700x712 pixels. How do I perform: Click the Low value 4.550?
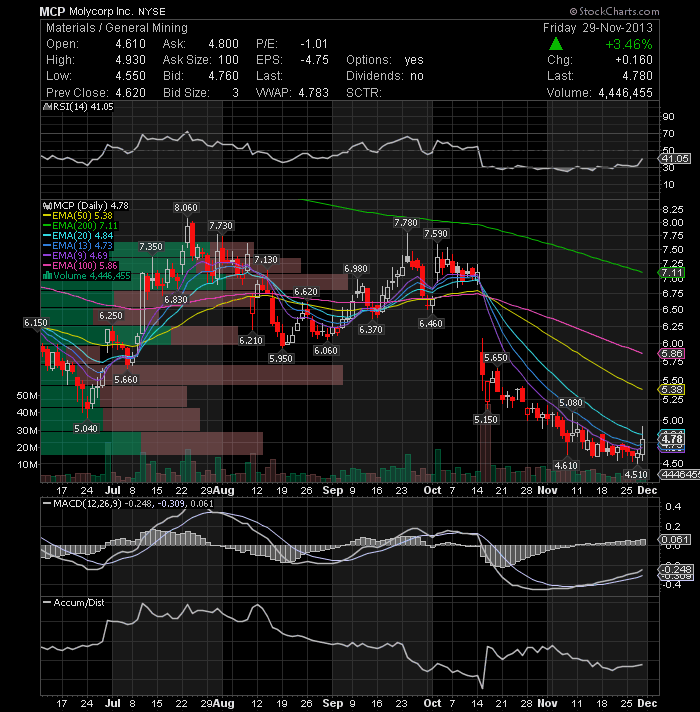(x=130, y=76)
